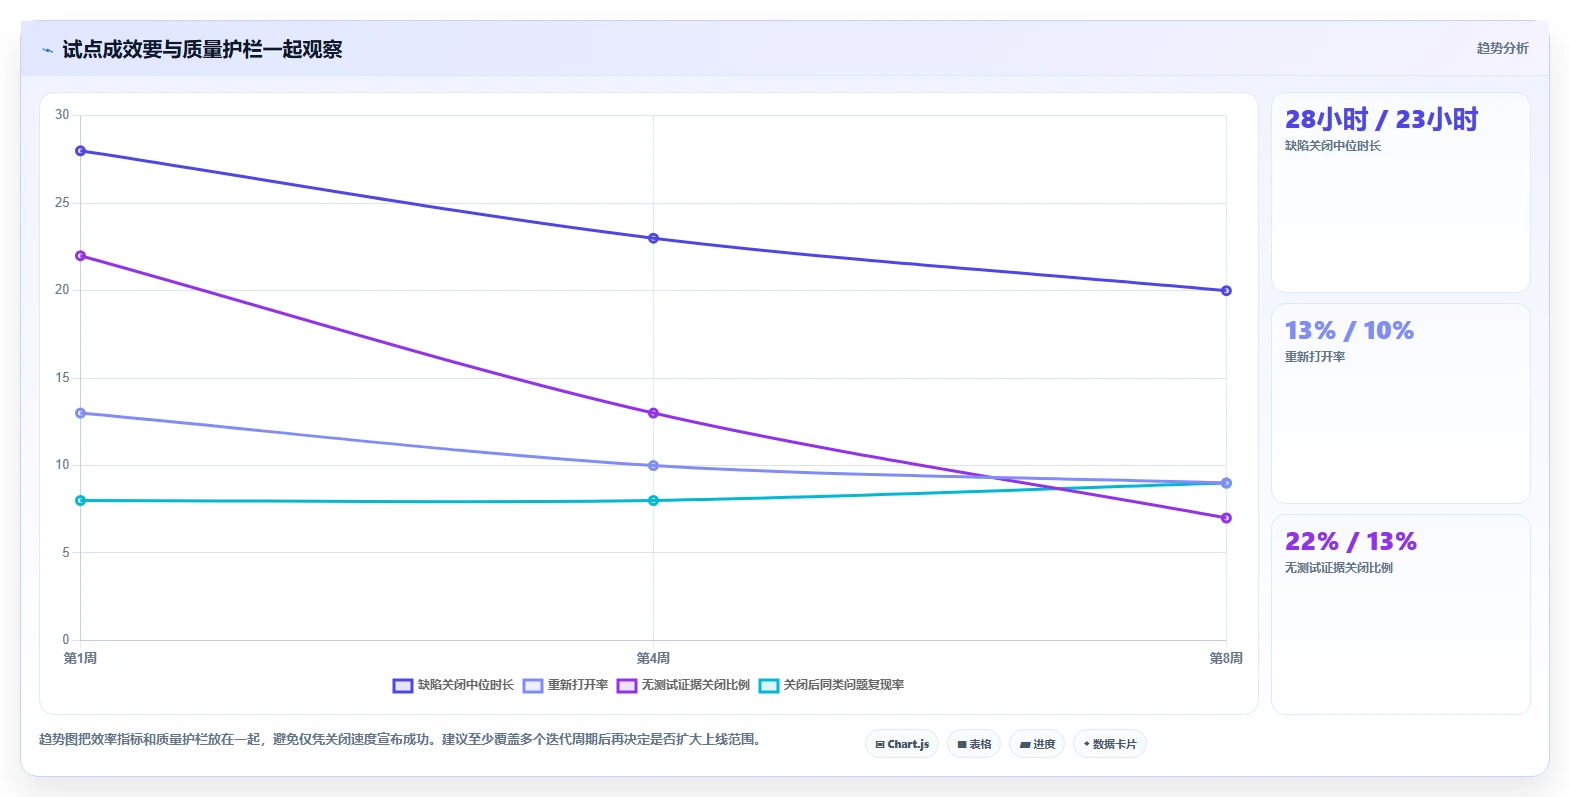The height and width of the screenshot is (797, 1570).
Task: Click the Chart.js tag chip
Action: (902, 744)
